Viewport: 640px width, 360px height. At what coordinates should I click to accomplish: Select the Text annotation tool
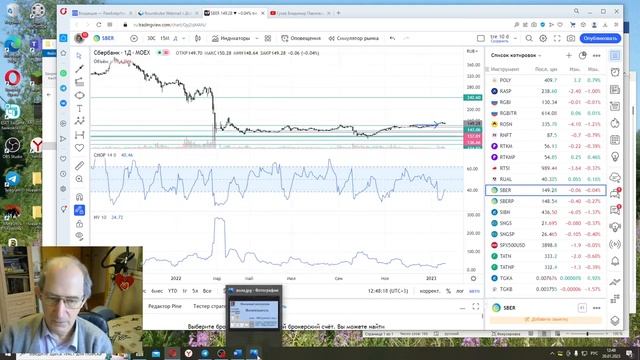[80, 109]
